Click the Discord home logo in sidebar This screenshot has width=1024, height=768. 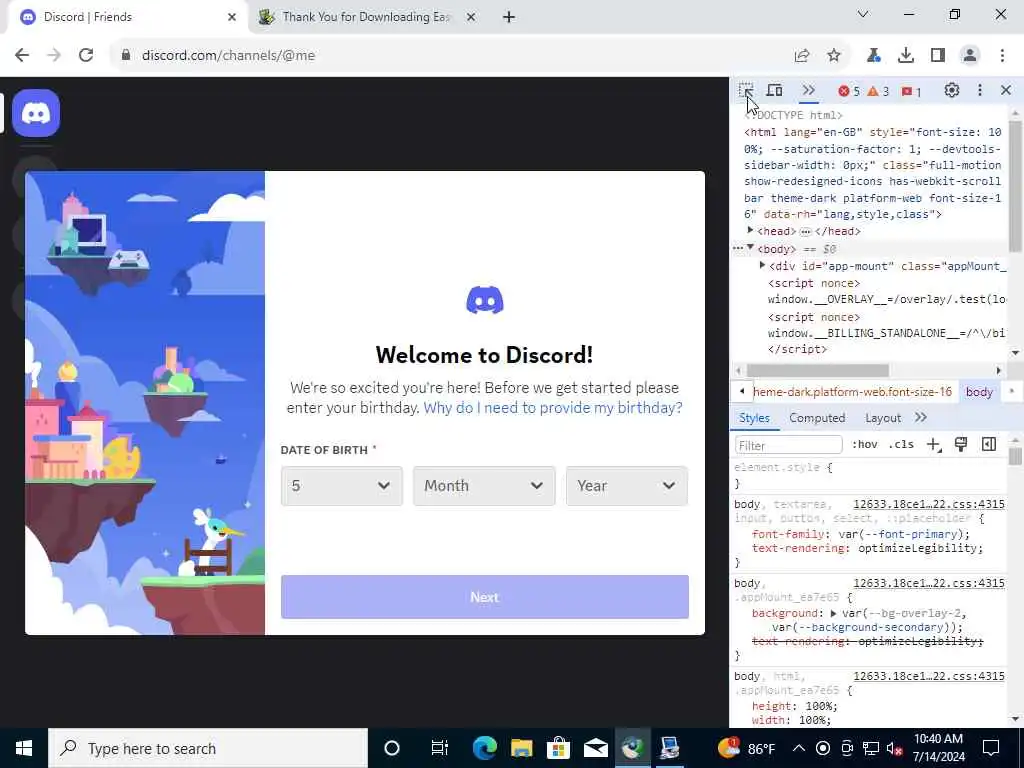click(36, 113)
